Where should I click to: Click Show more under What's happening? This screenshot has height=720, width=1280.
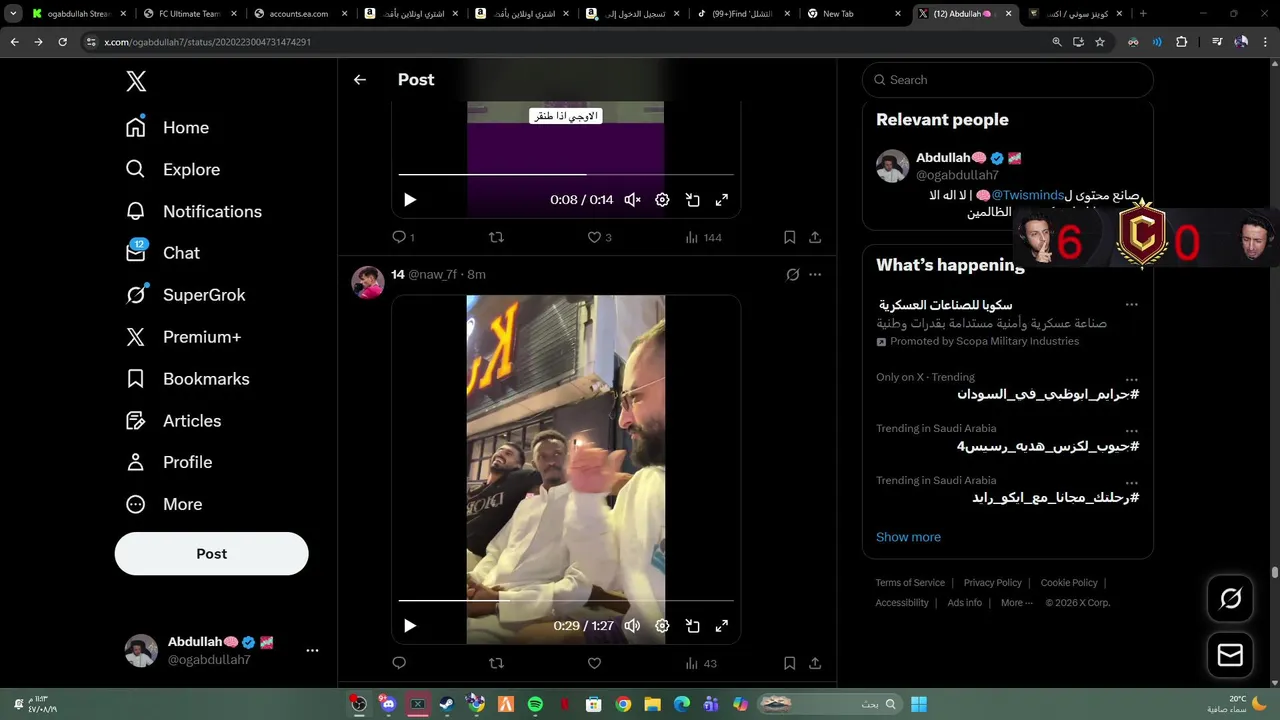[x=908, y=537]
